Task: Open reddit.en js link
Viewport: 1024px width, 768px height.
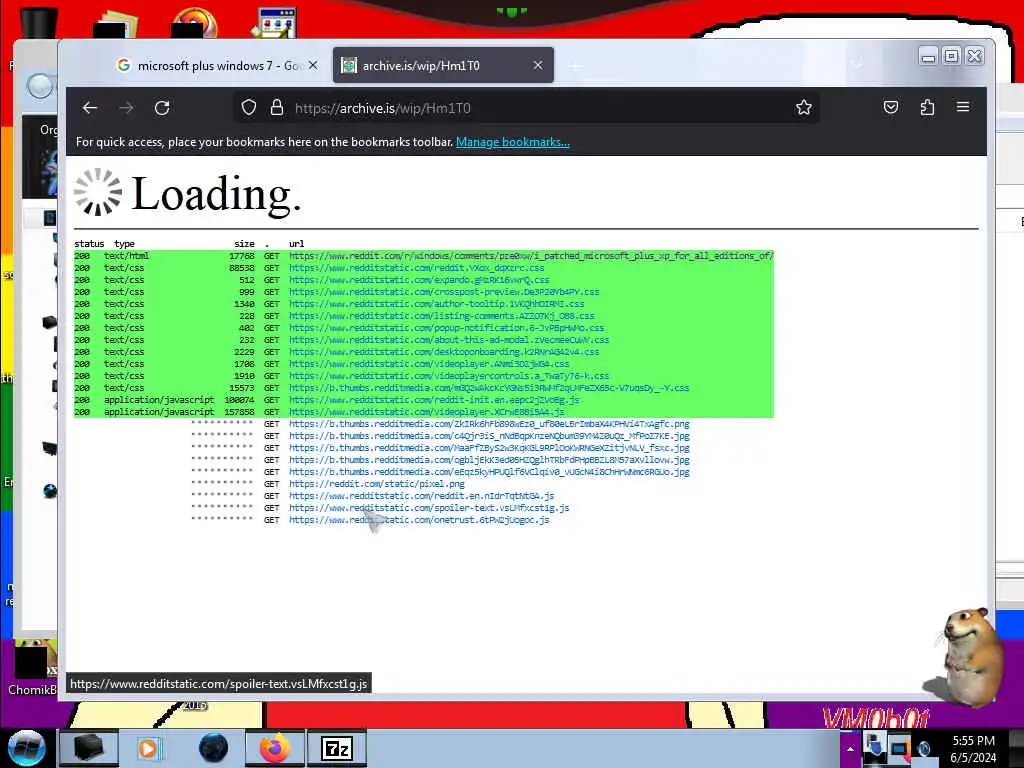Action: click(x=421, y=496)
